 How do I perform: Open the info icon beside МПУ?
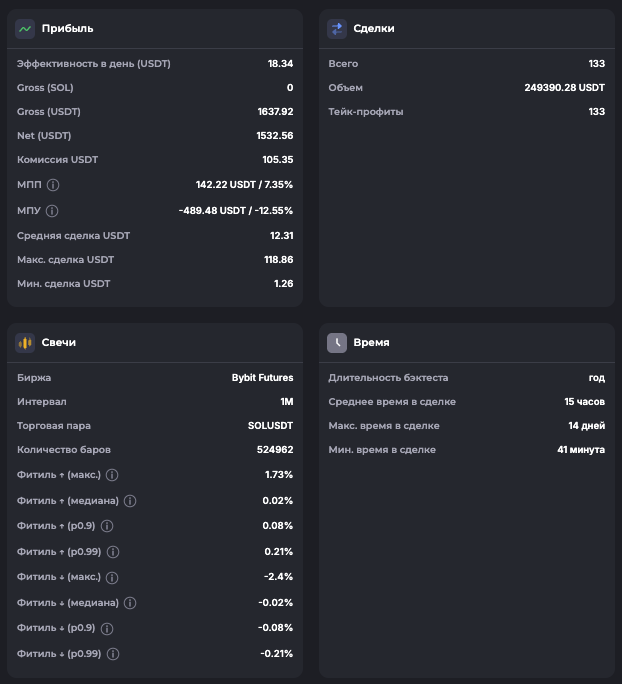[52, 211]
